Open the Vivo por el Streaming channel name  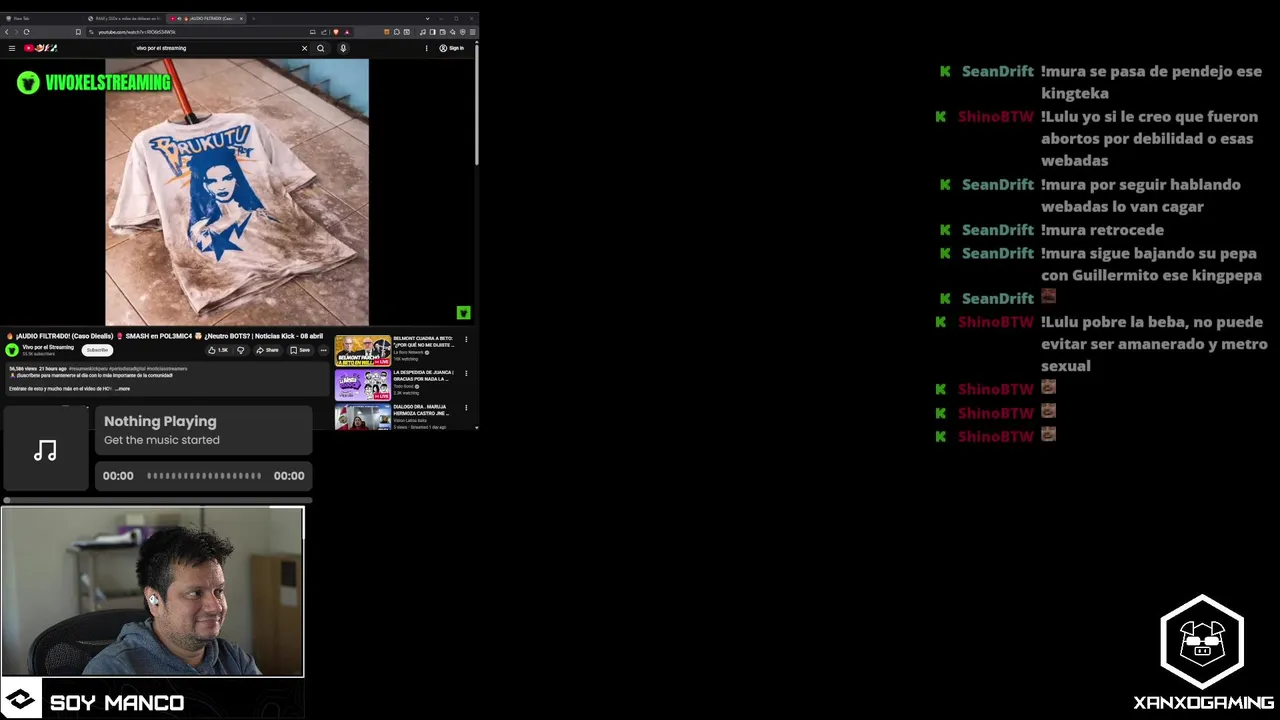pos(48,347)
